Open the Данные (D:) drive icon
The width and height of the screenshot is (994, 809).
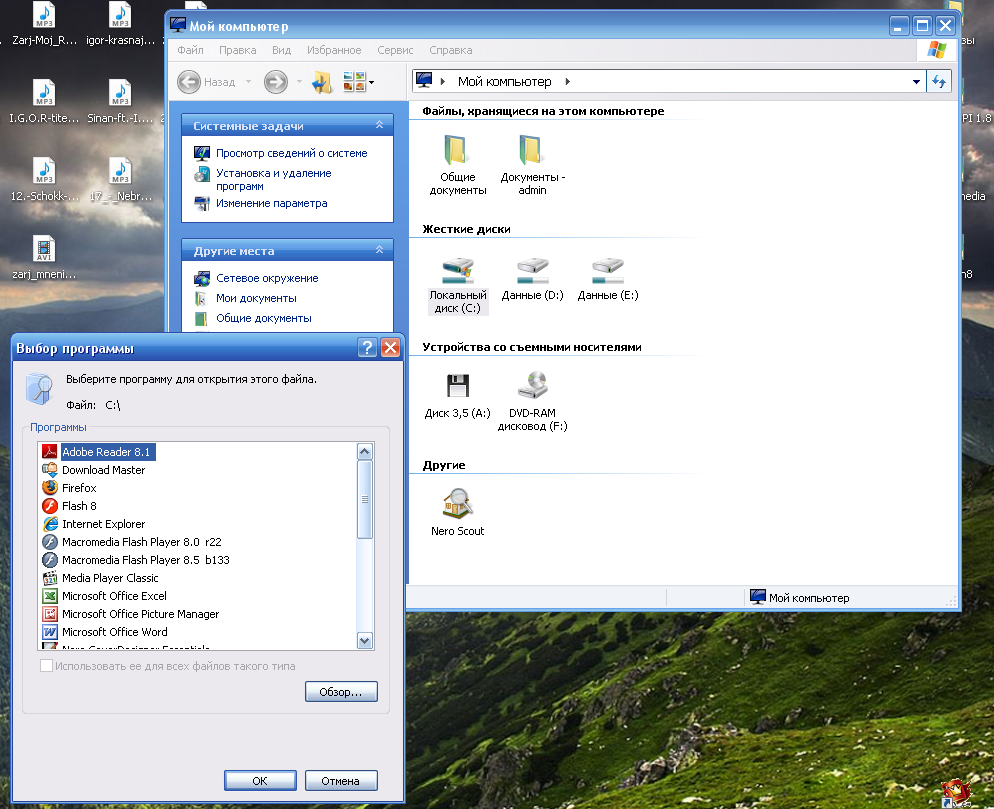coord(532,269)
